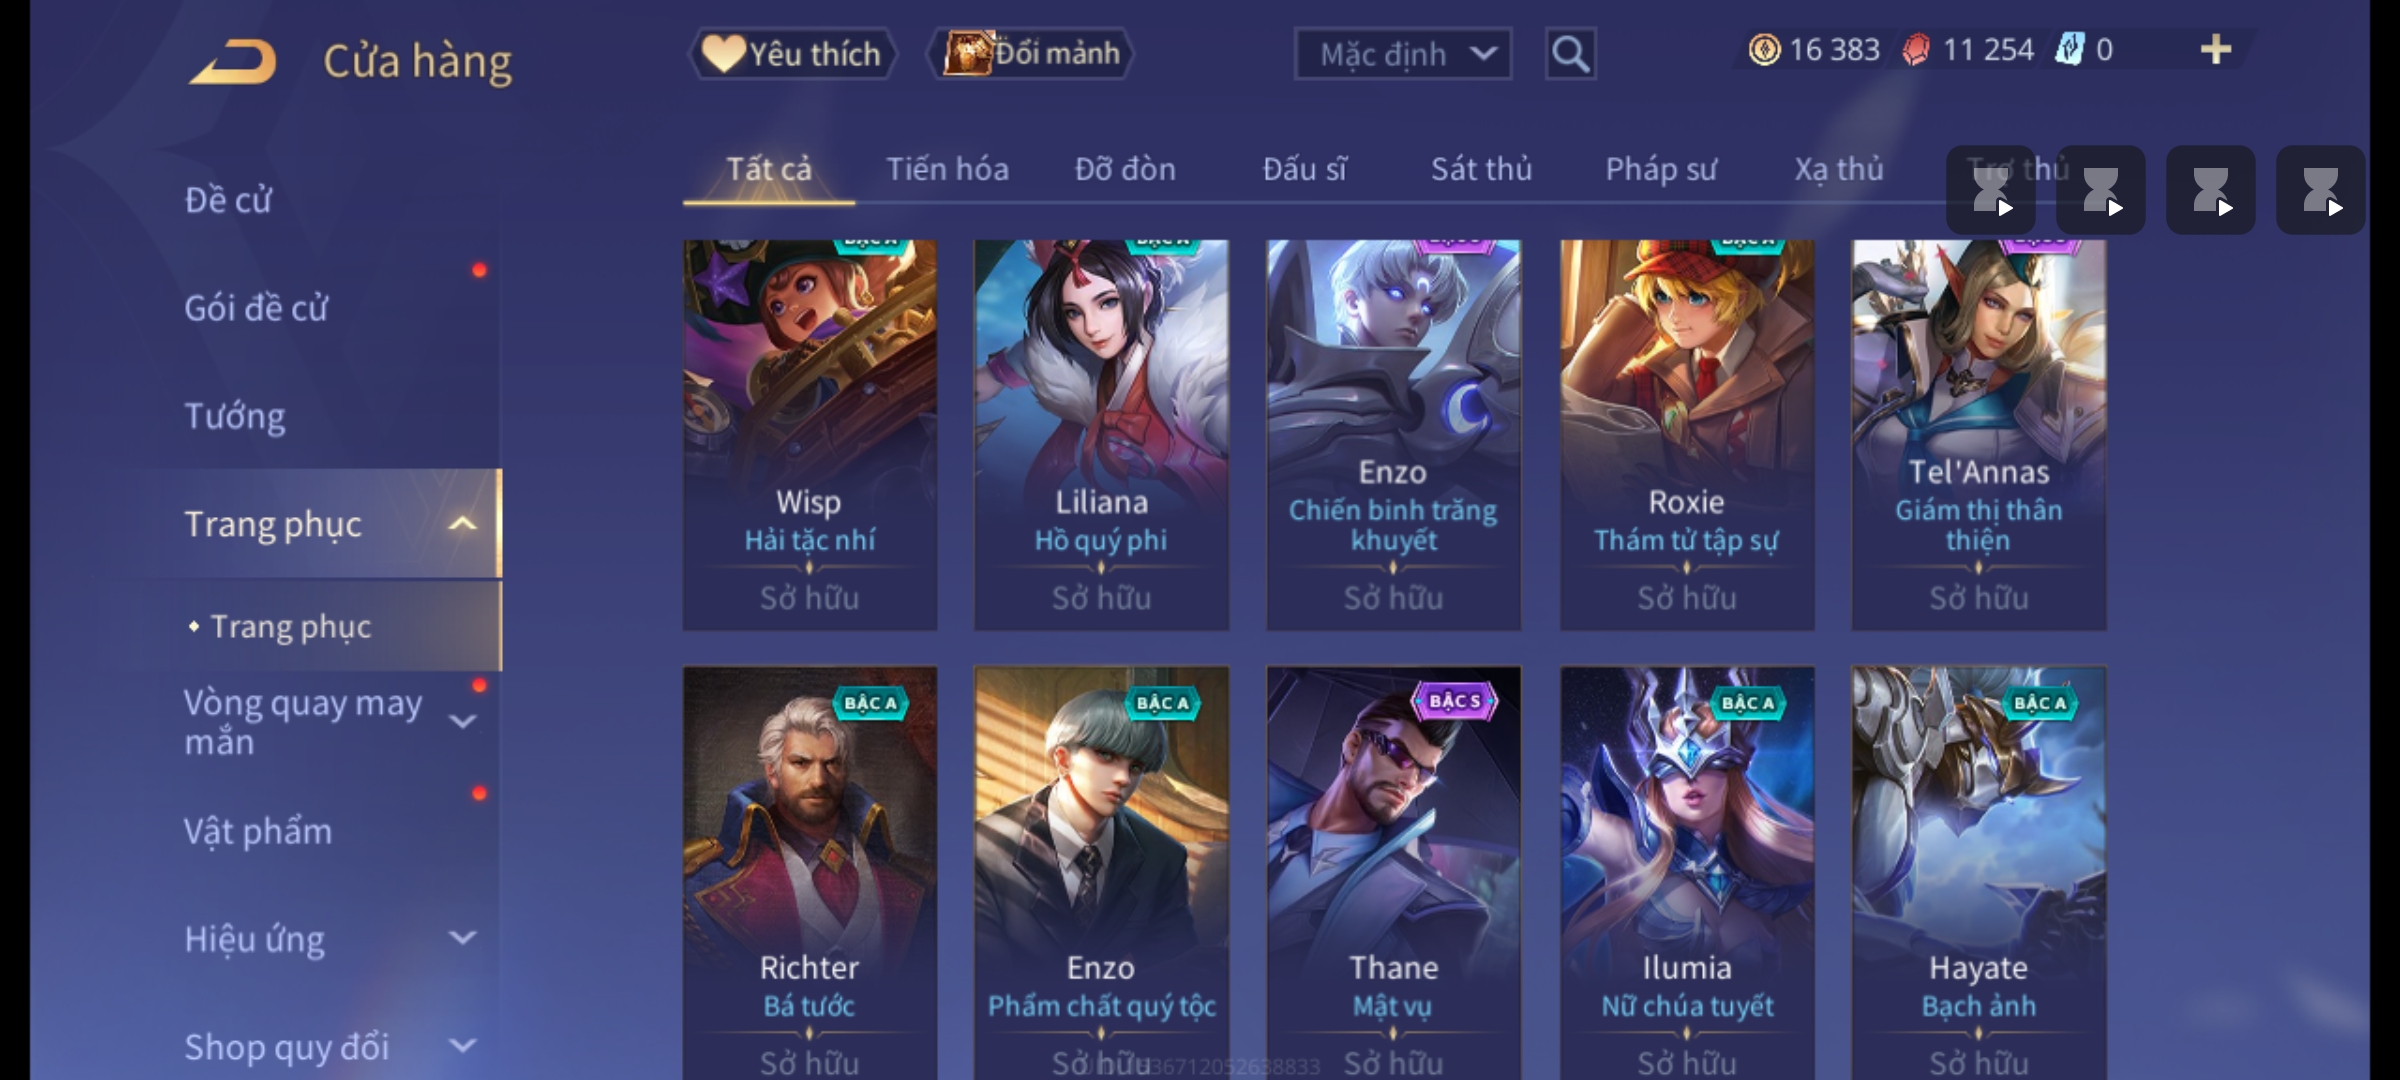The height and width of the screenshot is (1080, 2400).
Task: Switch to the Sát thủ tab
Action: point(1481,169)
